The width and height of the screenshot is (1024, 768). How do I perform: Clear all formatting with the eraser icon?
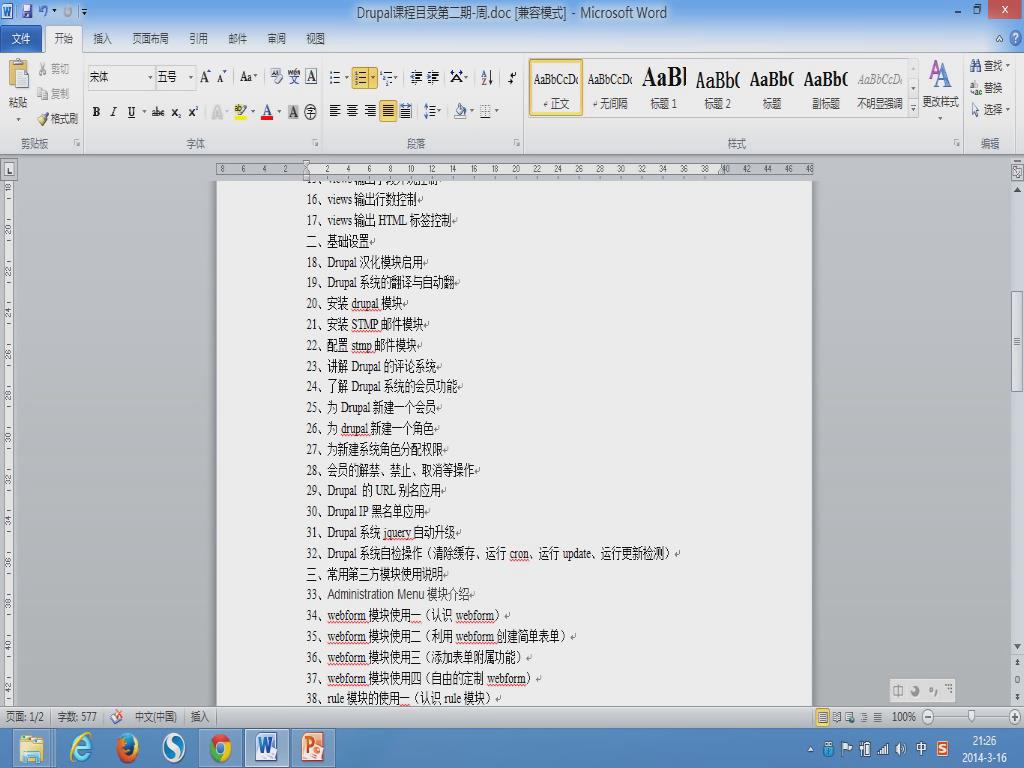[276, 77]
